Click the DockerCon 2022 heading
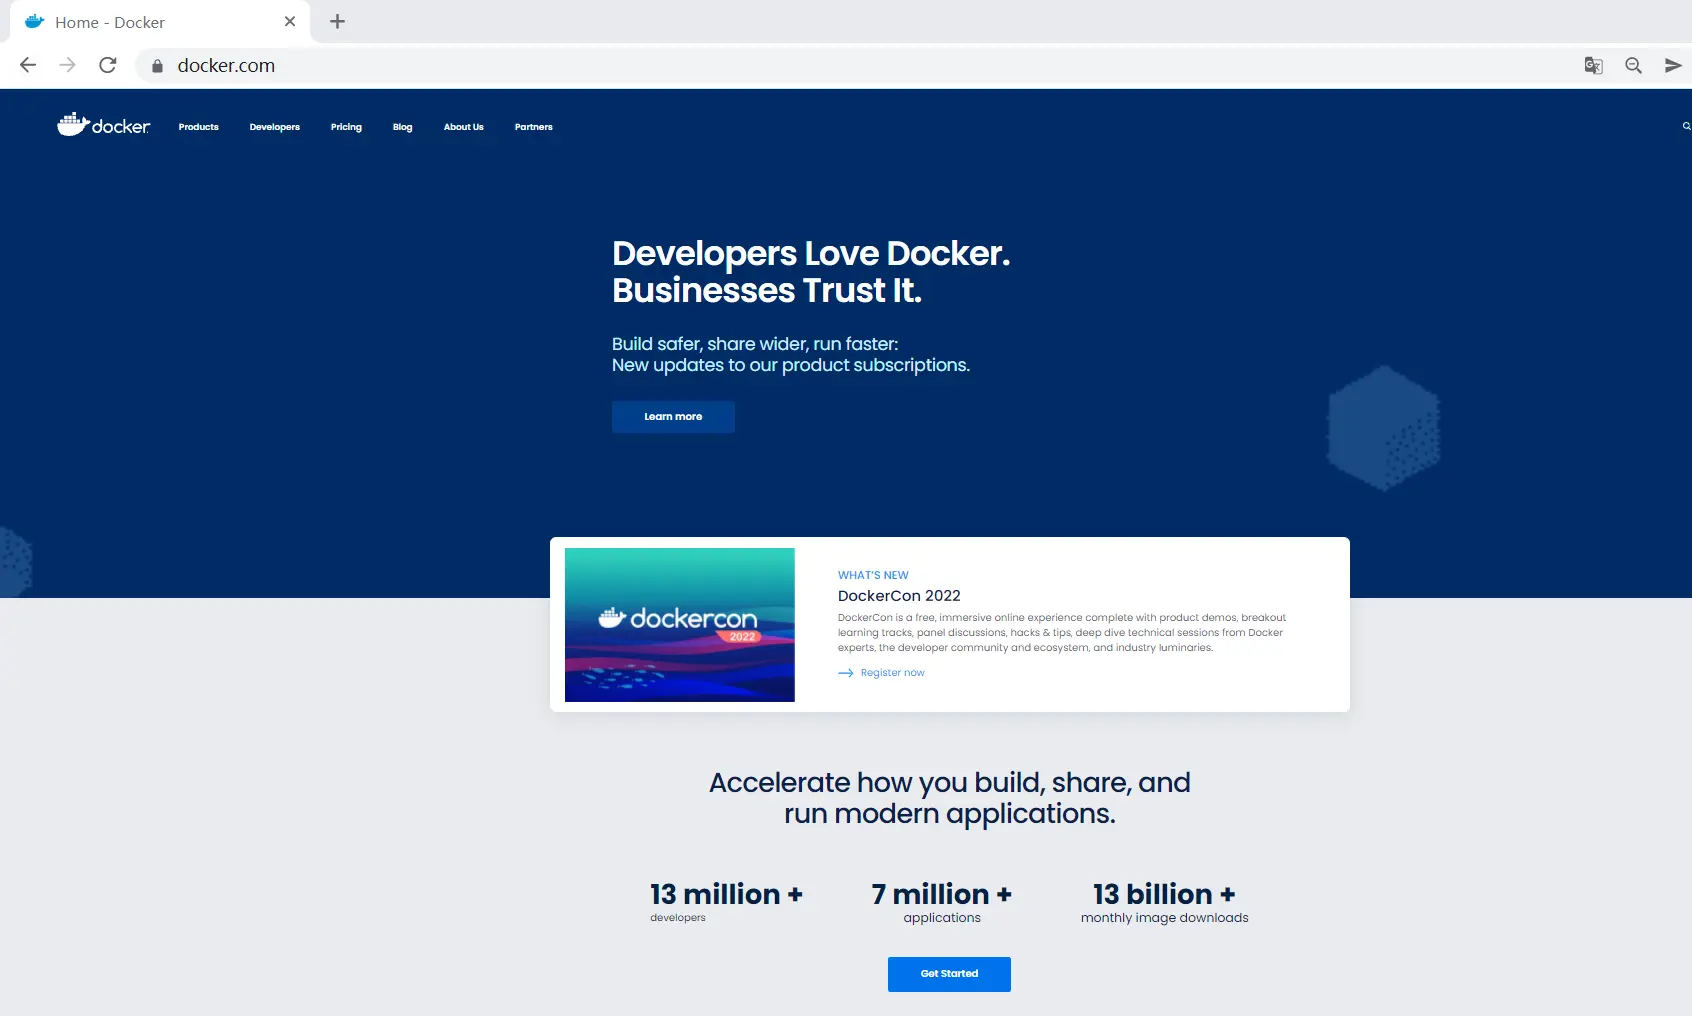1692x1016 pixels. [x=899, y=596]
